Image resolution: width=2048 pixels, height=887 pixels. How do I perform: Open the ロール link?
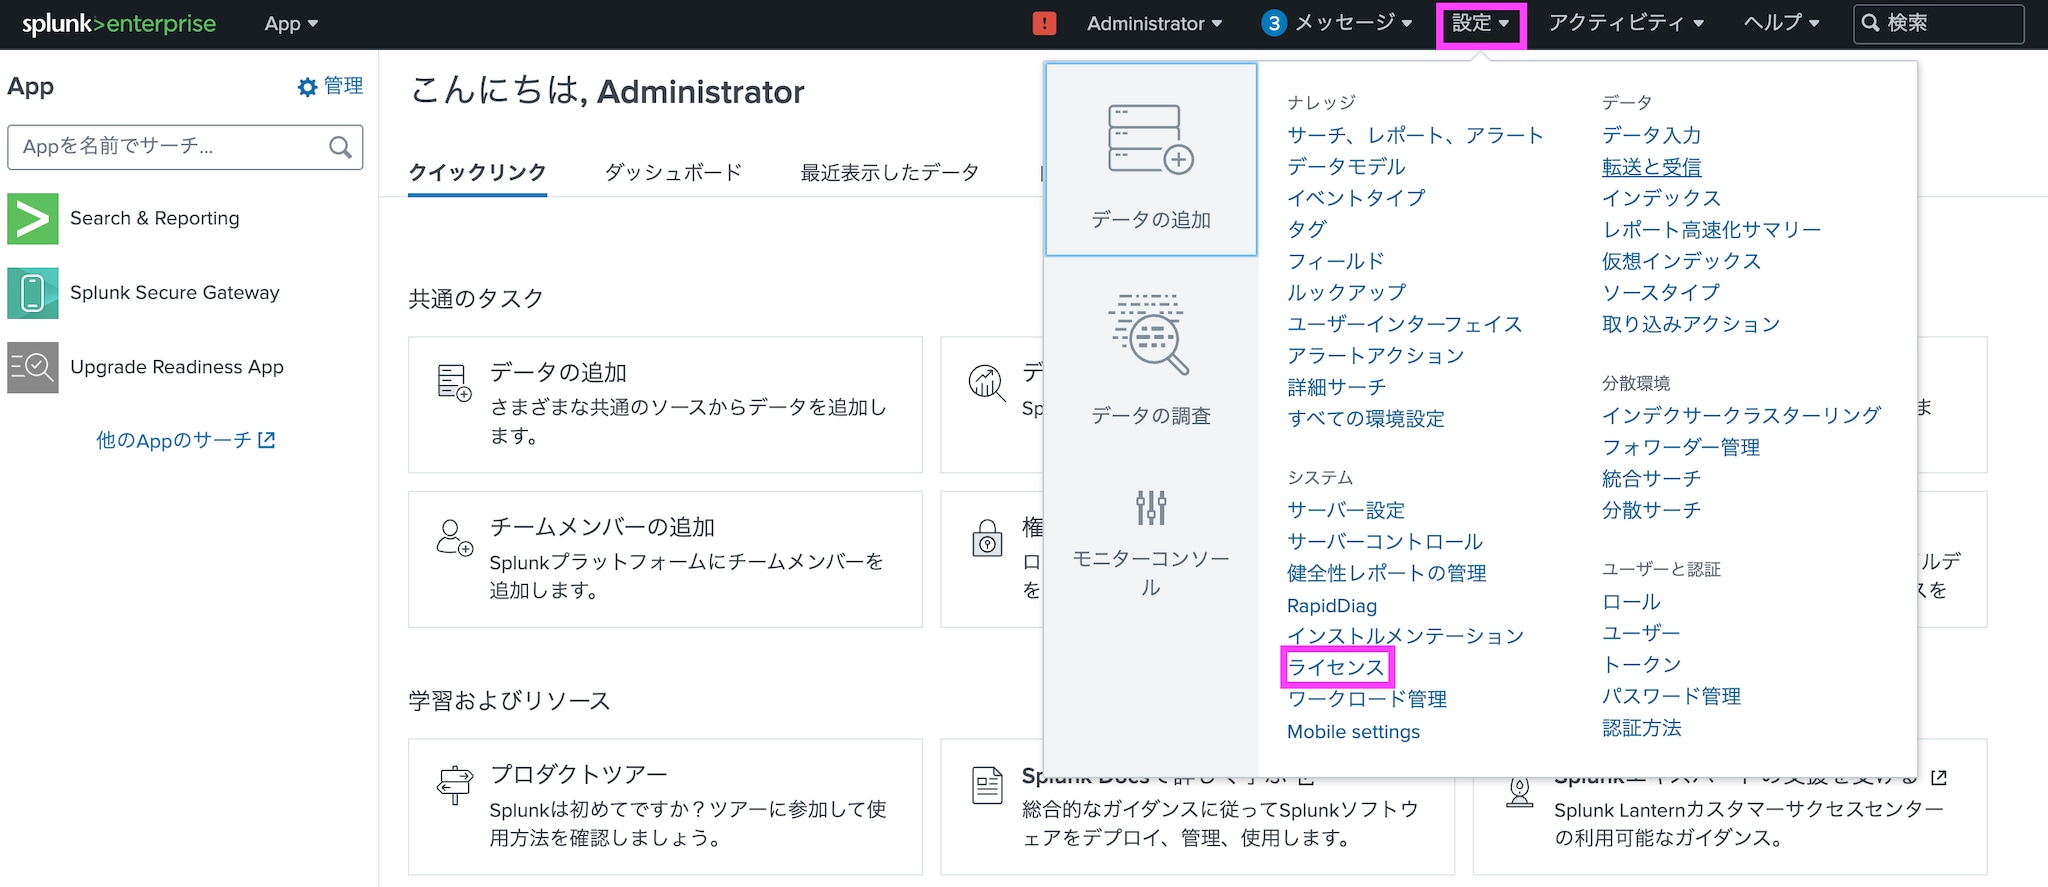(x=1631, y=602)
